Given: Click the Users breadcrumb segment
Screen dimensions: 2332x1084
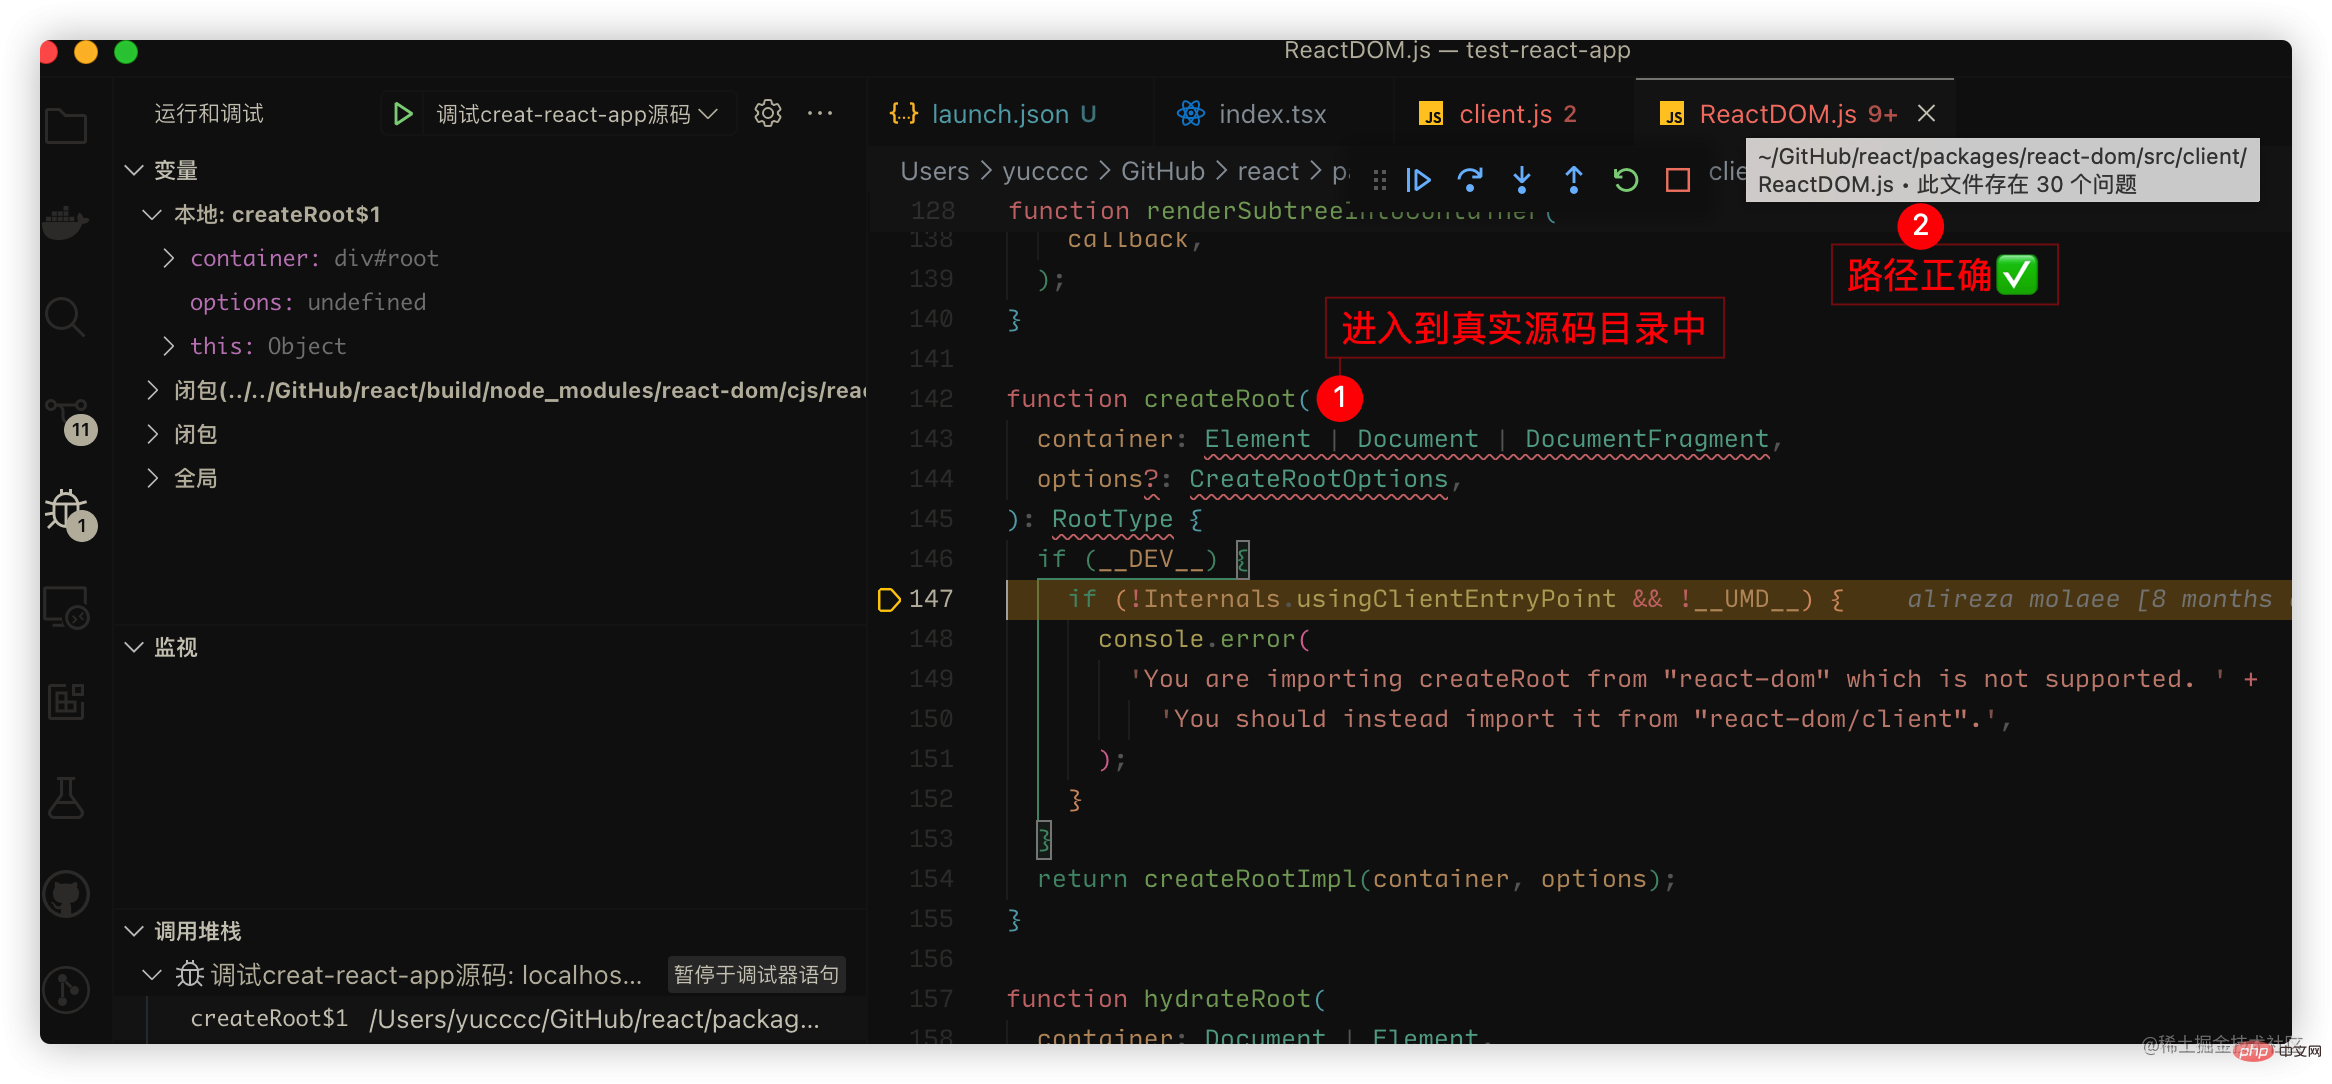Looking at the screenshot, I should point(934,171).
